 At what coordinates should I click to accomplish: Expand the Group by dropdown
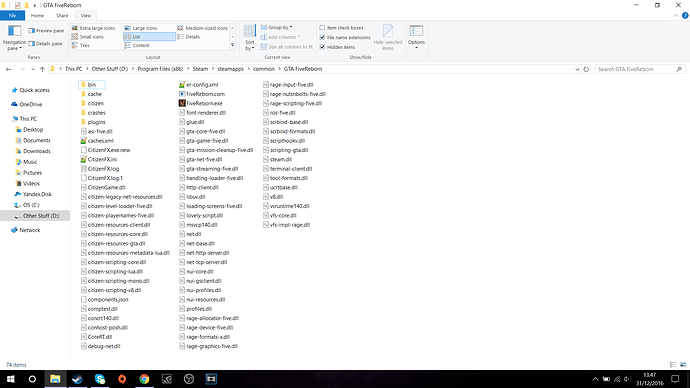point(277,27)
